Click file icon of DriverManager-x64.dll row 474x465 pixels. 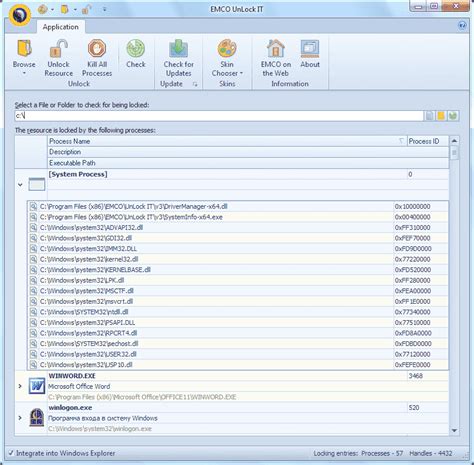coord(33,206)
